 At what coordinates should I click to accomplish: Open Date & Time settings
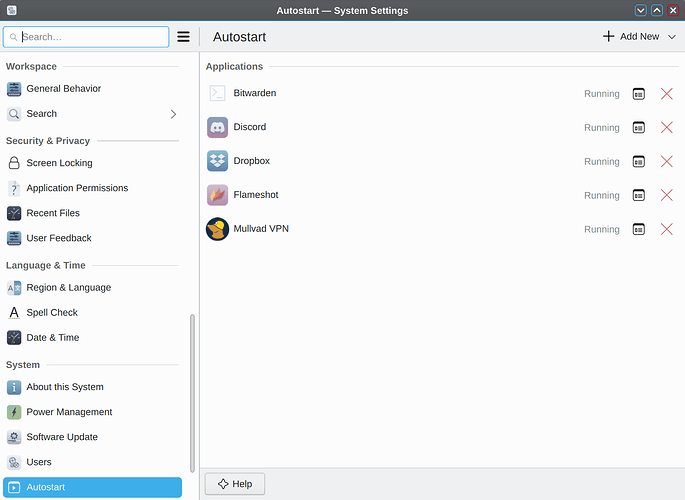pyautogui.click(x=92, y=338)
